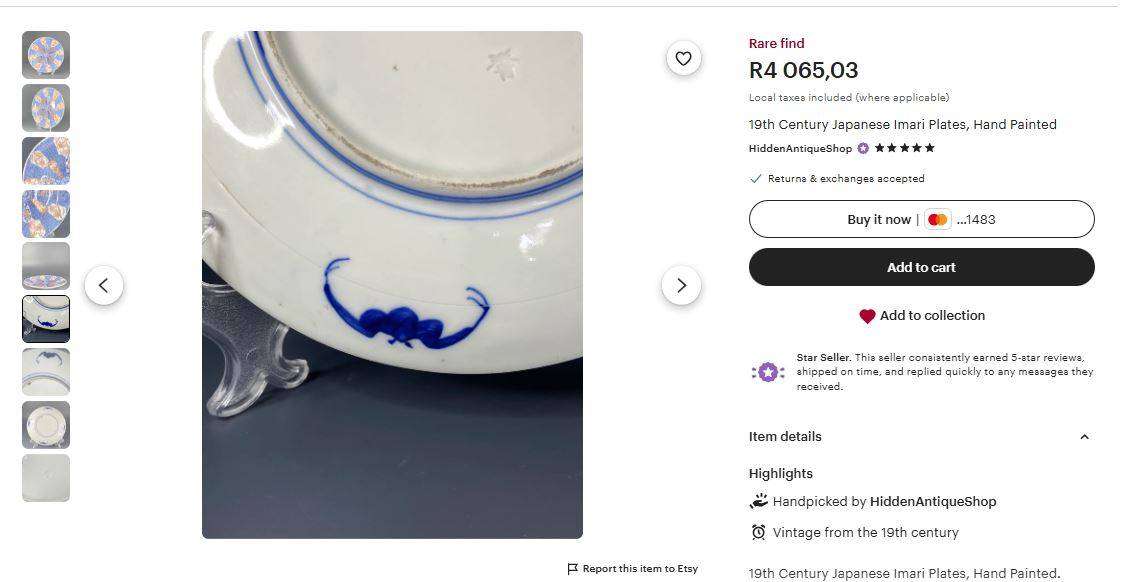Click the red heart collection icon
The height and width of the screenshot is (582, 1148).
867,316
